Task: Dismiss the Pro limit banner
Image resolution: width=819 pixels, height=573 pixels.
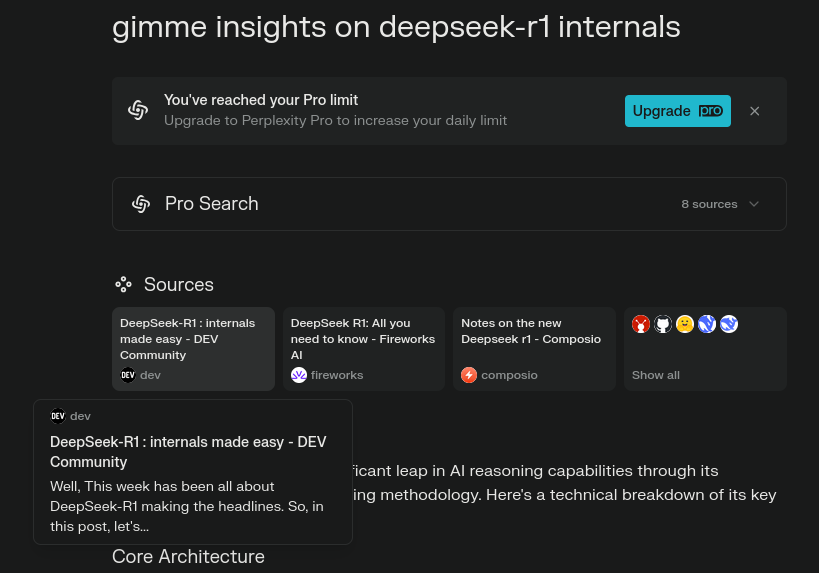Action: 754,111
